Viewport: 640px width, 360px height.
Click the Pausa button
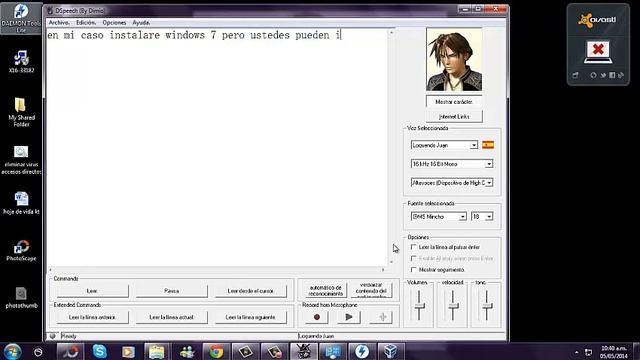pyautogui.click(x=171, y=291)
